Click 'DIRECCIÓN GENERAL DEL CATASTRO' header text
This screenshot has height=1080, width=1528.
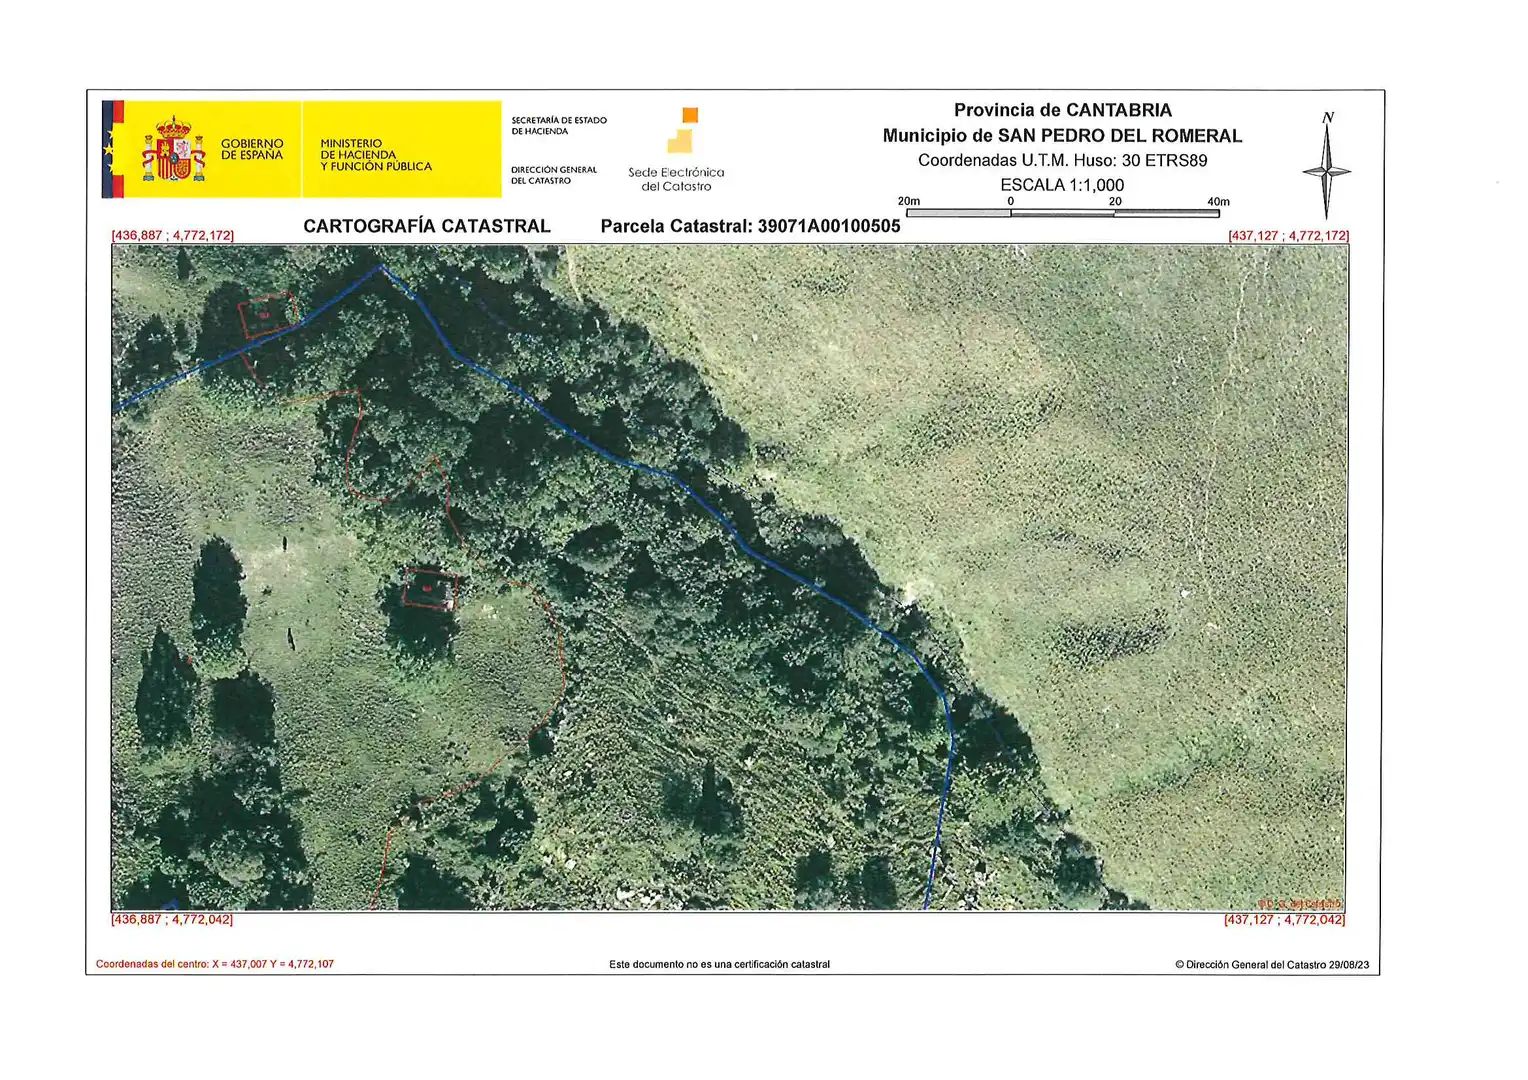click(554, 175)
